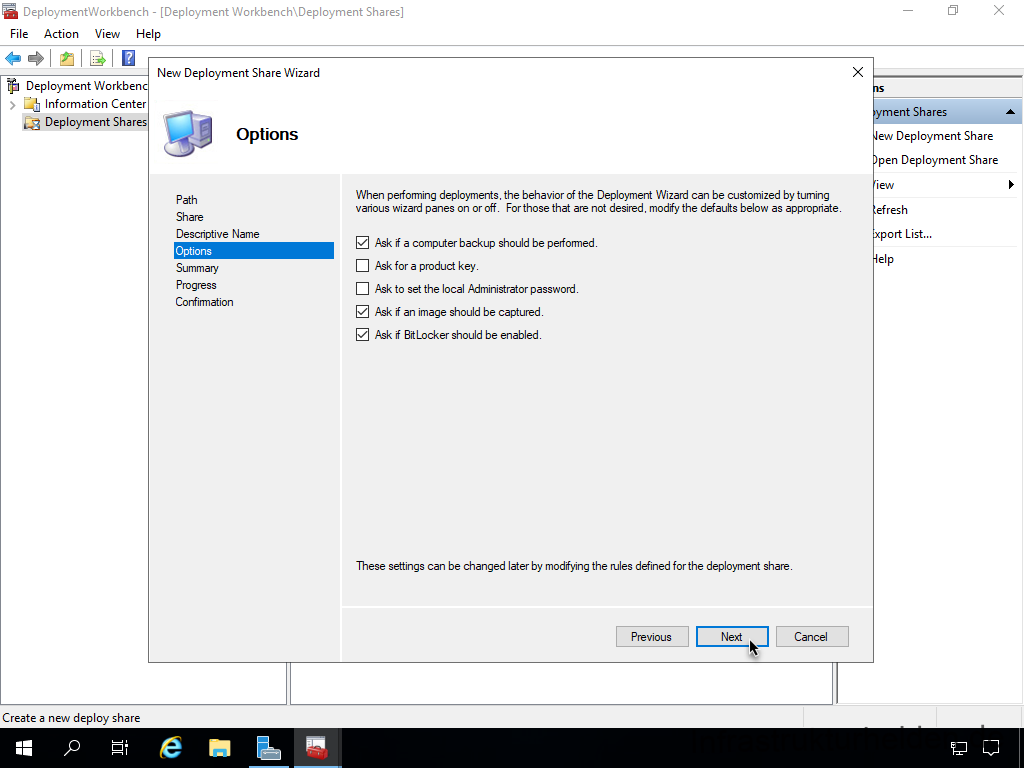Select the Descriptive Name wizard step
Image resolution: width=1024 pixels, height=768 pixels.
click(x=217, y=234)
